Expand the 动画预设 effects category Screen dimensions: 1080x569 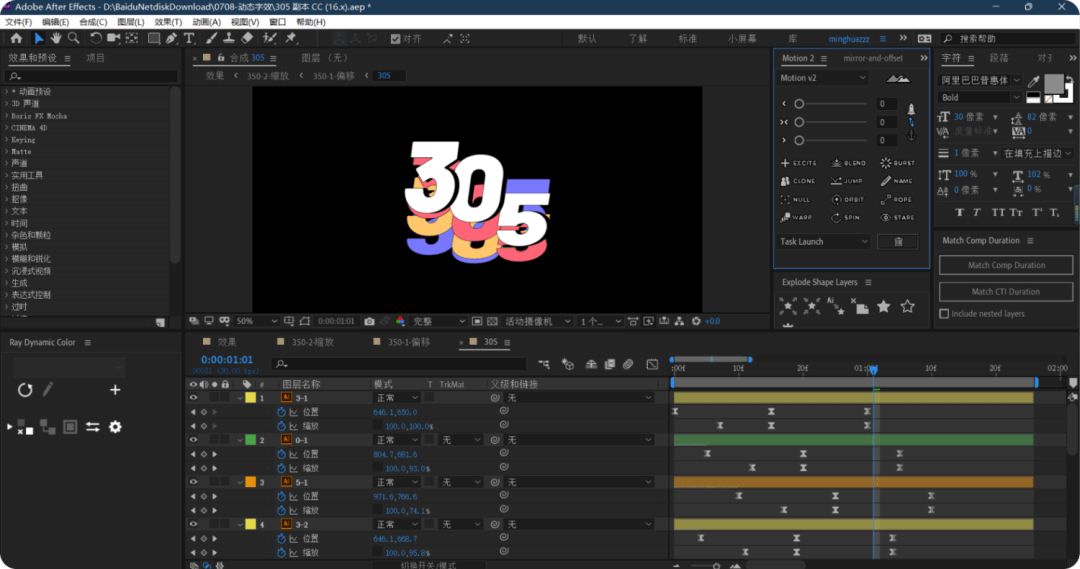(x=7, y=92)
